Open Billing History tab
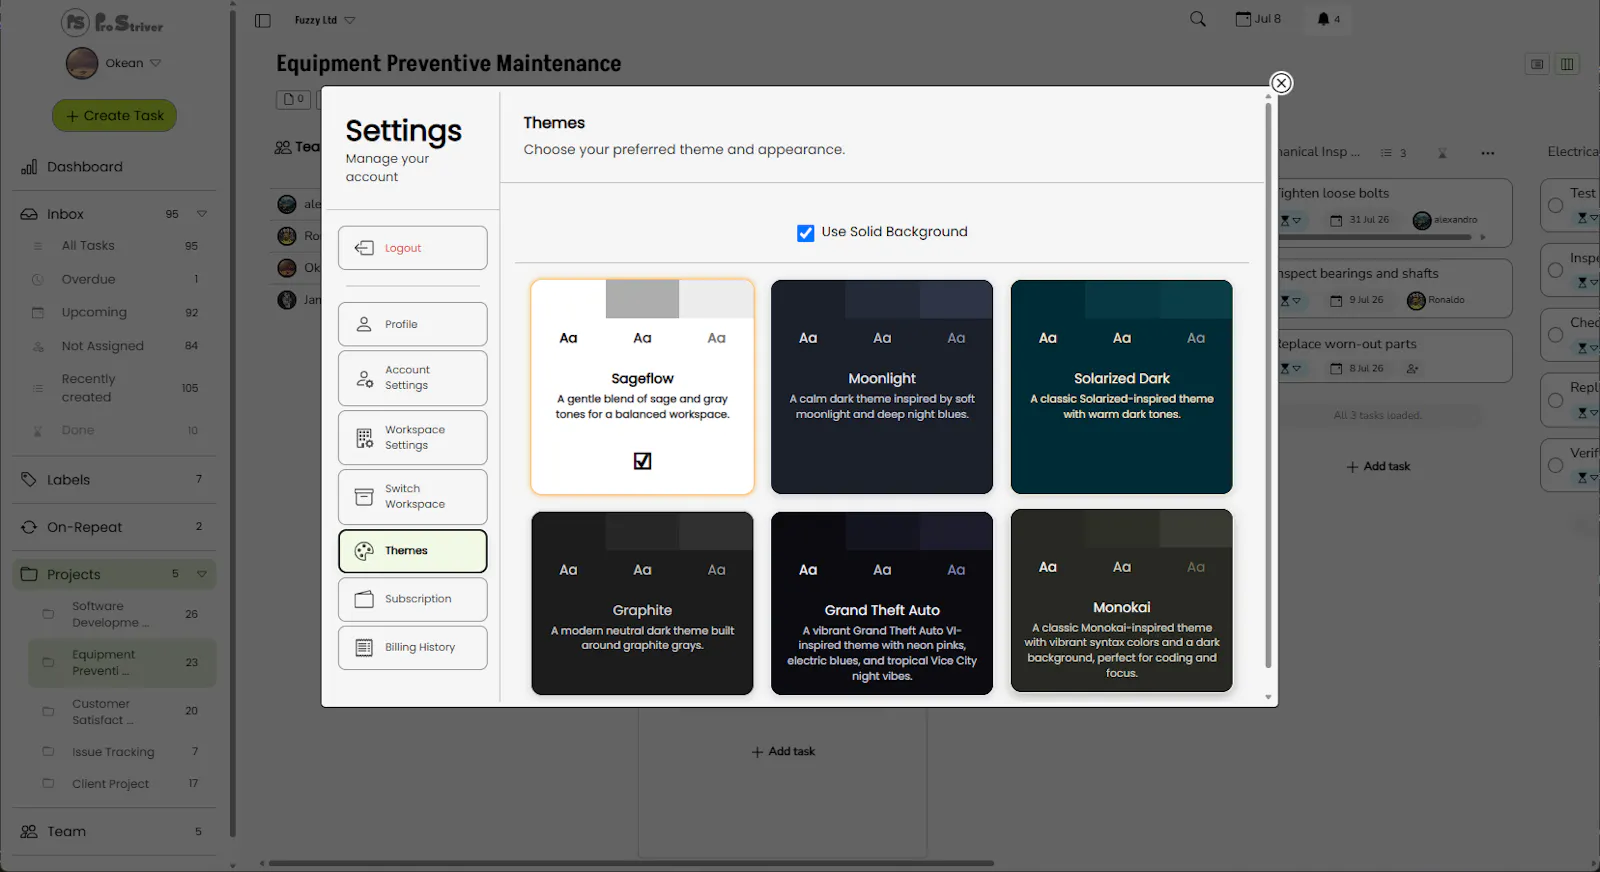 [x=412, y=648]
